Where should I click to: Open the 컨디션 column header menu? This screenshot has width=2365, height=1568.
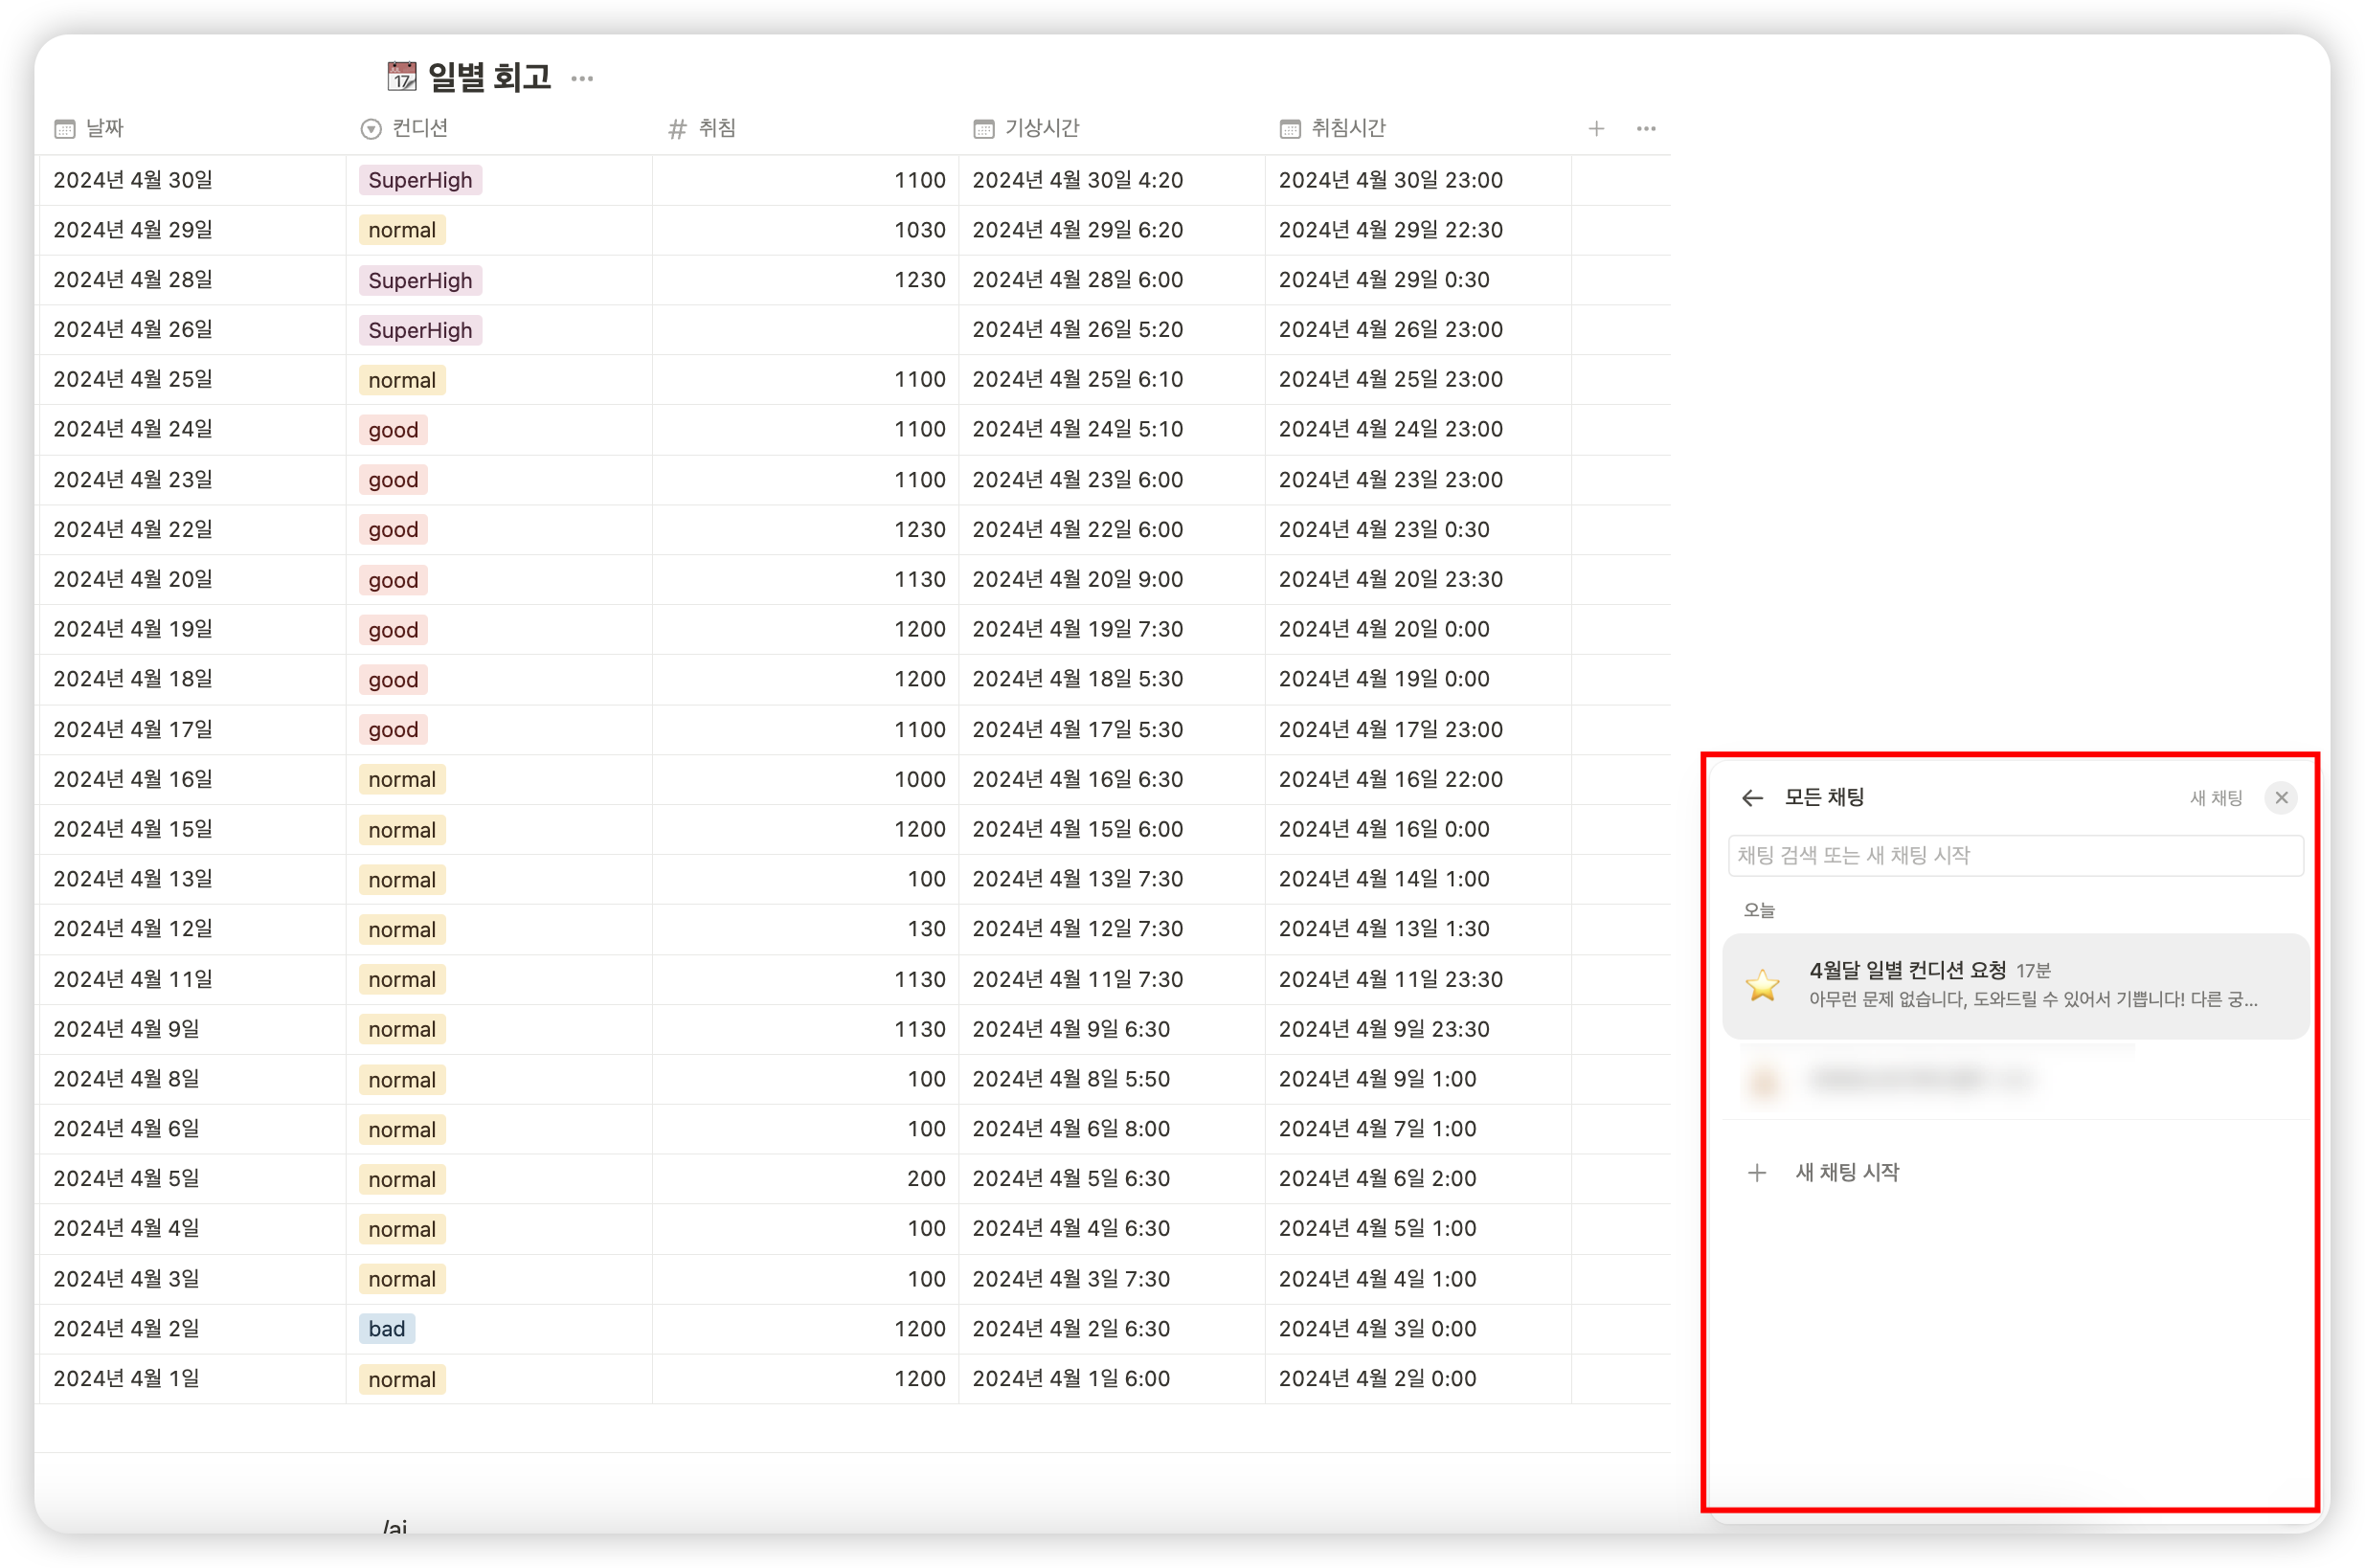click(499, 128)
